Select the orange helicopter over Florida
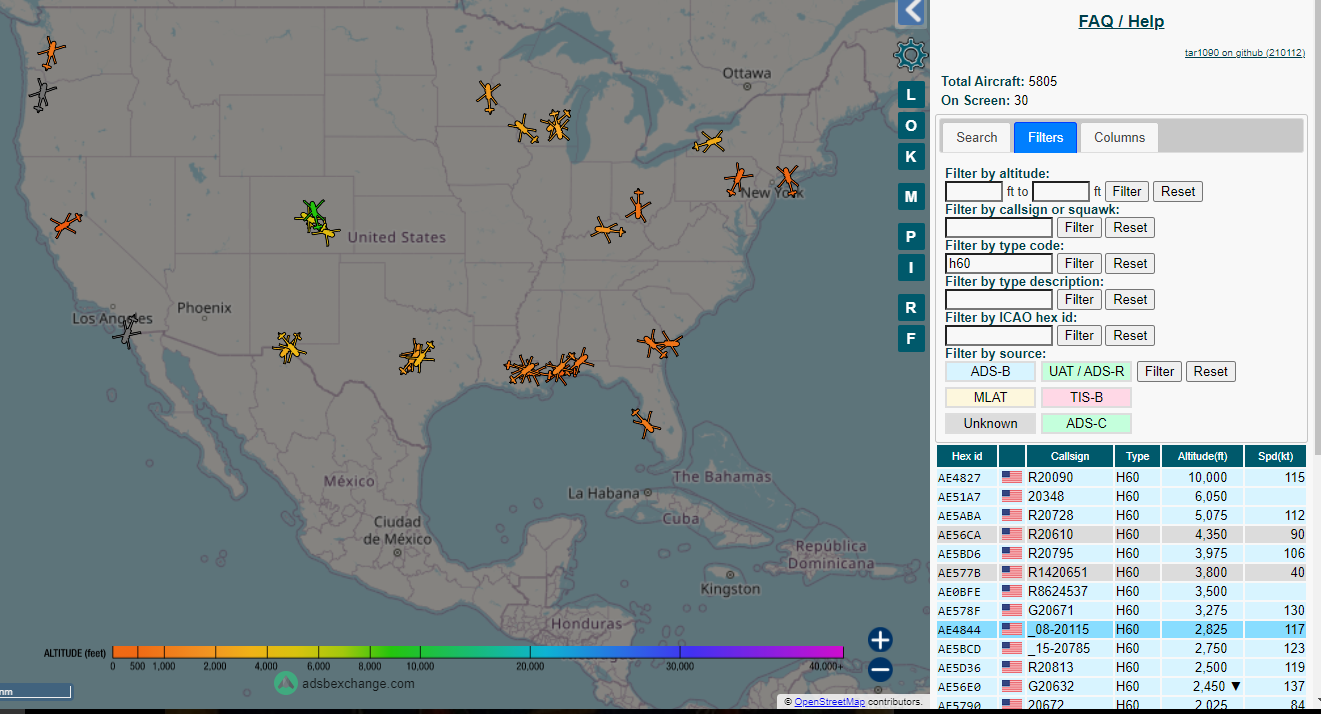Screen dimensions: 1321x714 click(646, 422)
